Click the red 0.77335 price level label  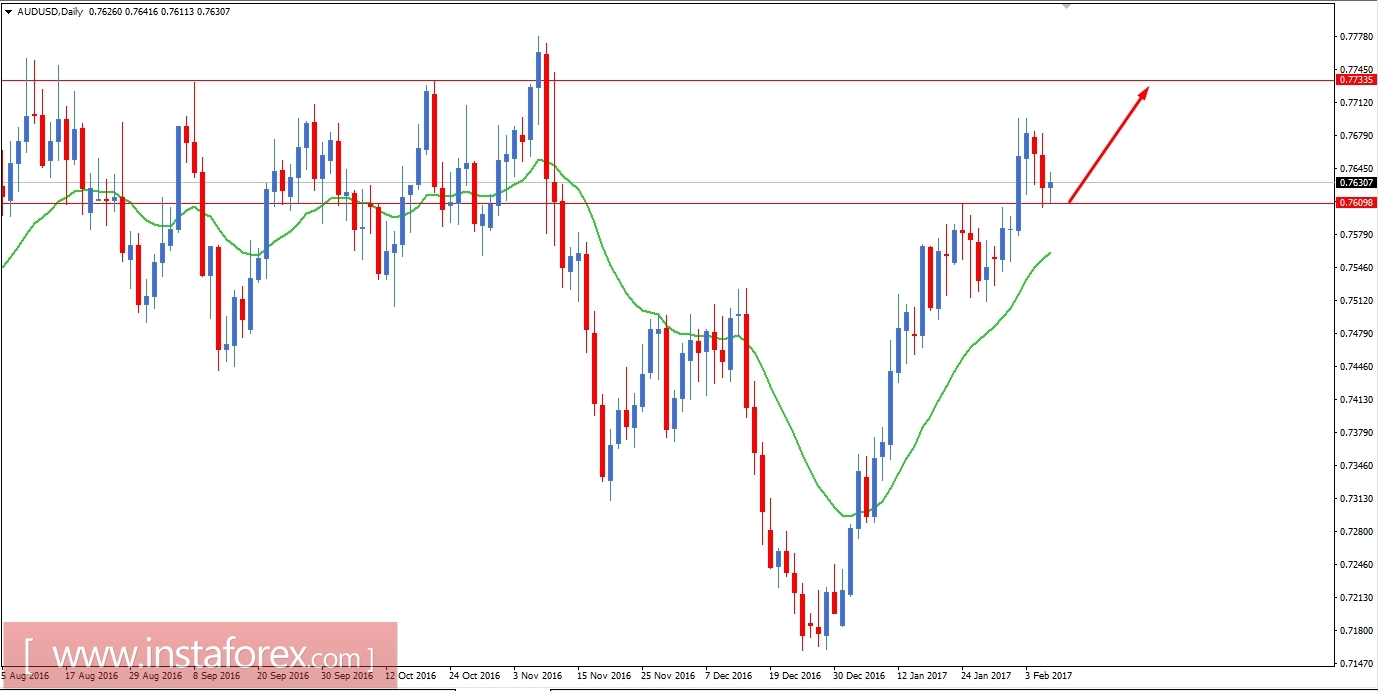point(1355,79)
